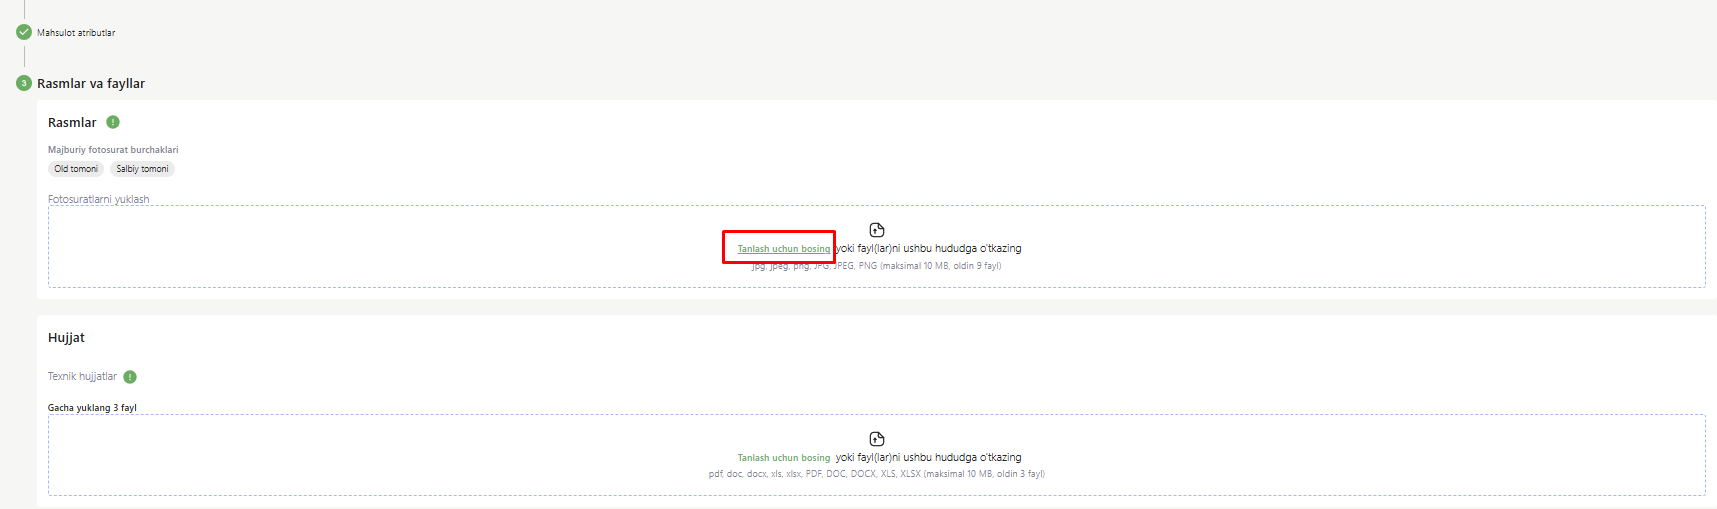Image resolution: width=1717 pixels, height=509 pixels.
Task: Click the 'Texnik hujjatlar' label
Action: pos(82,376)
